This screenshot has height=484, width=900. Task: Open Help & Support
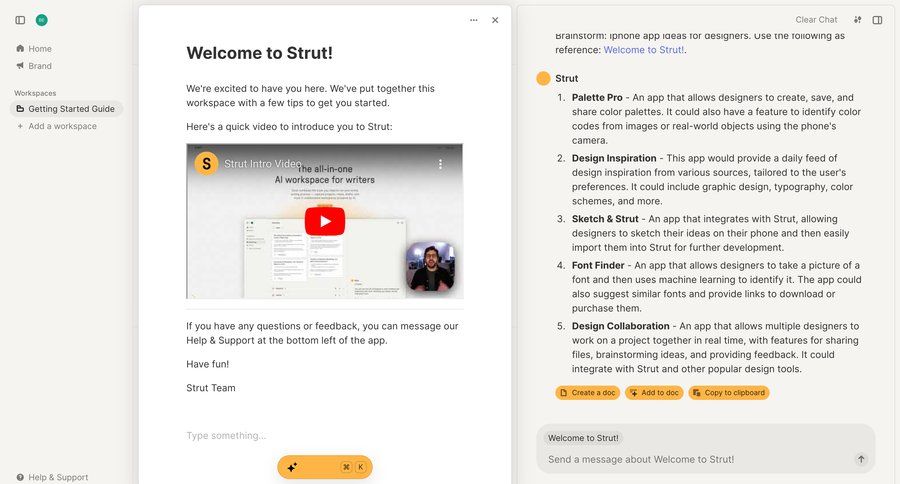pyautogui.click(x=58, y=477)
